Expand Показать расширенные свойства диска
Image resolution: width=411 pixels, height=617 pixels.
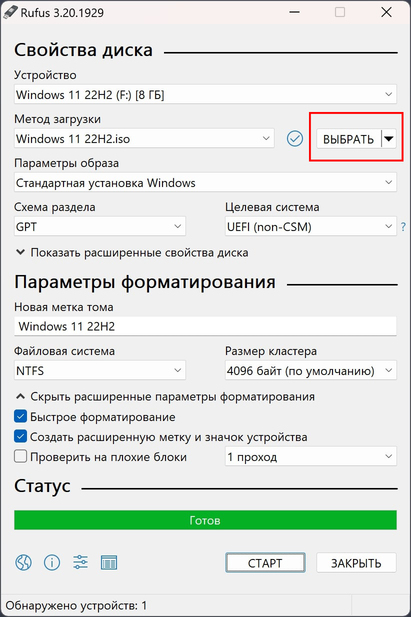(132, 253)
